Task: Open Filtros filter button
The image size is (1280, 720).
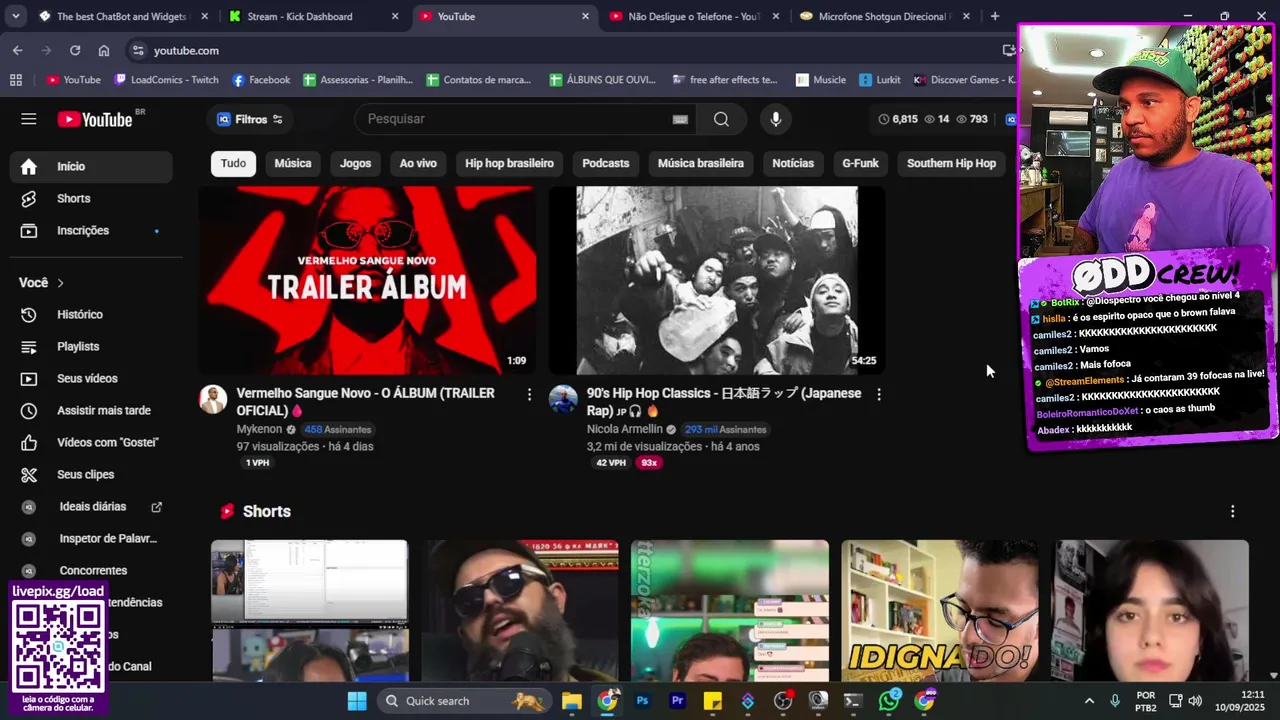Action: tap(250, 119)
